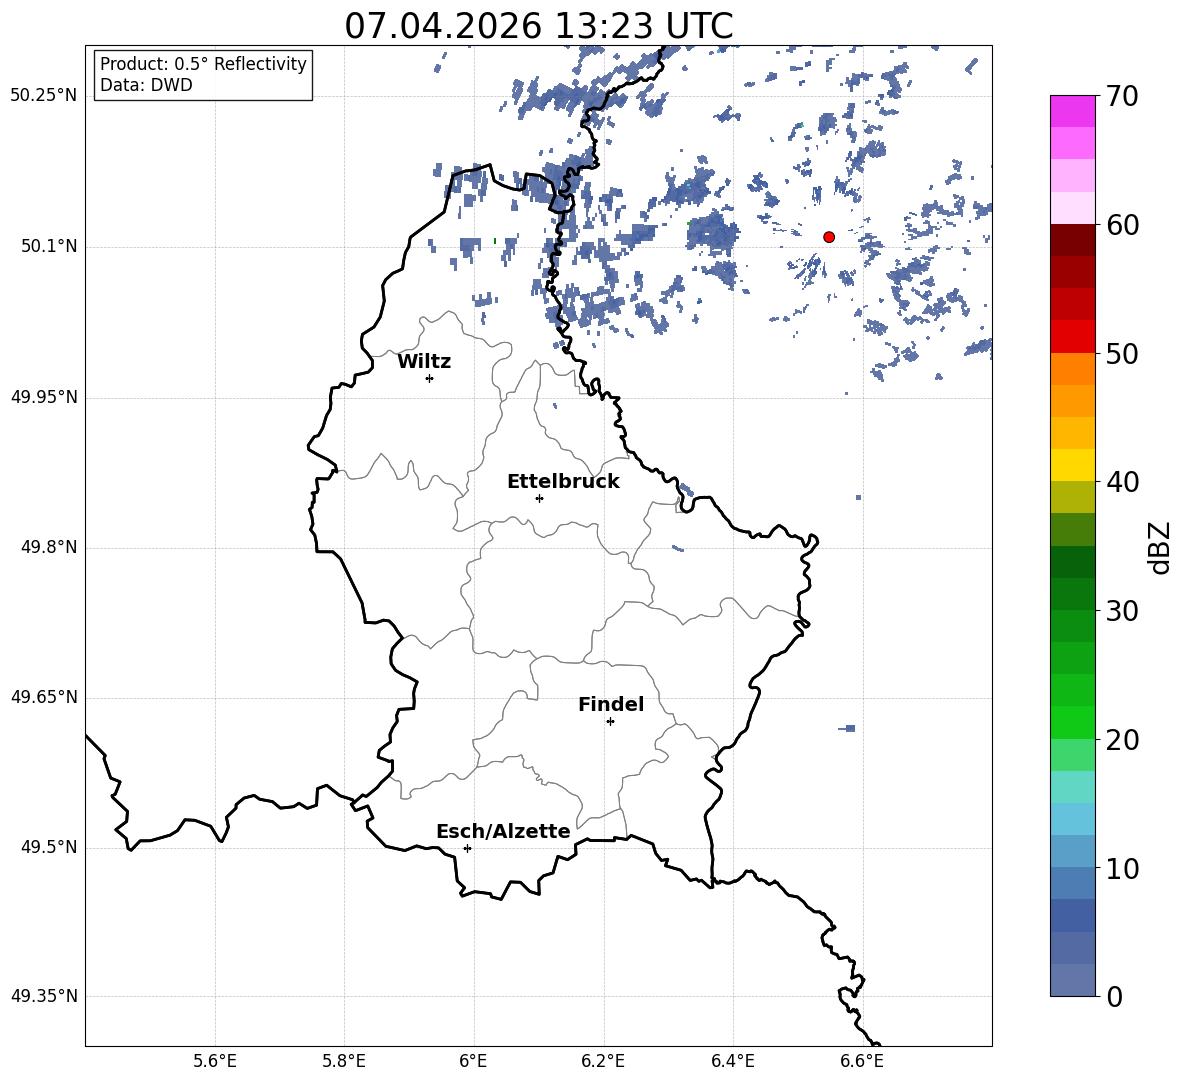
Task: Click the Ettelbruck station cross marker
Action: pos(539,498)
